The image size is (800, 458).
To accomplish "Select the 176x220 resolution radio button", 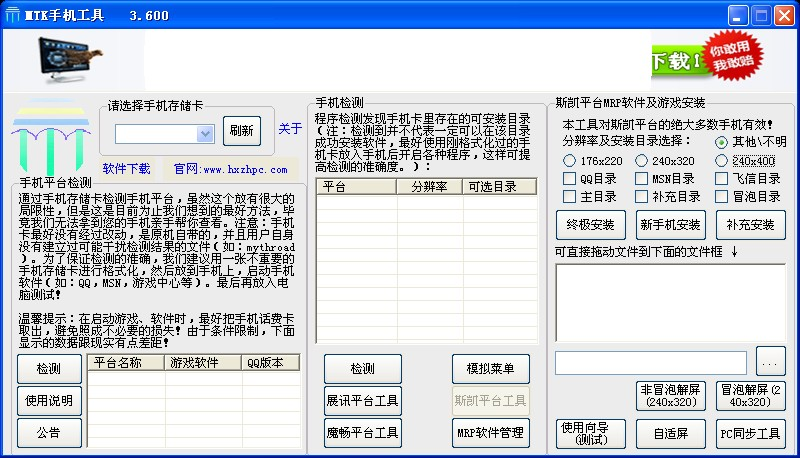I will tap(570, 161).
